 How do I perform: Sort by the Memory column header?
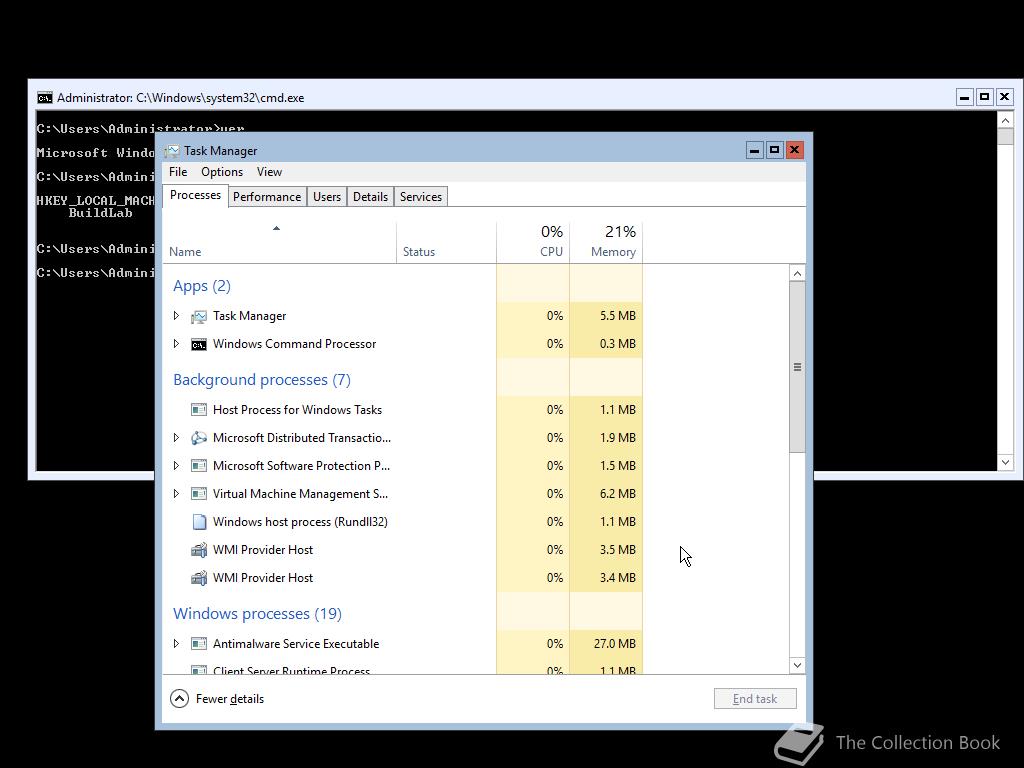pos(607,243)
